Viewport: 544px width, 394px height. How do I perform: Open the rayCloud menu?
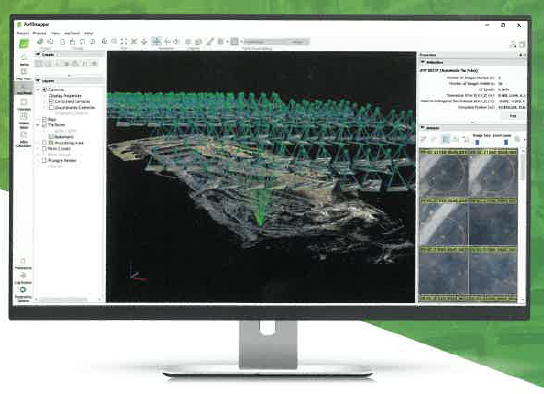click(x=72, y=33)
